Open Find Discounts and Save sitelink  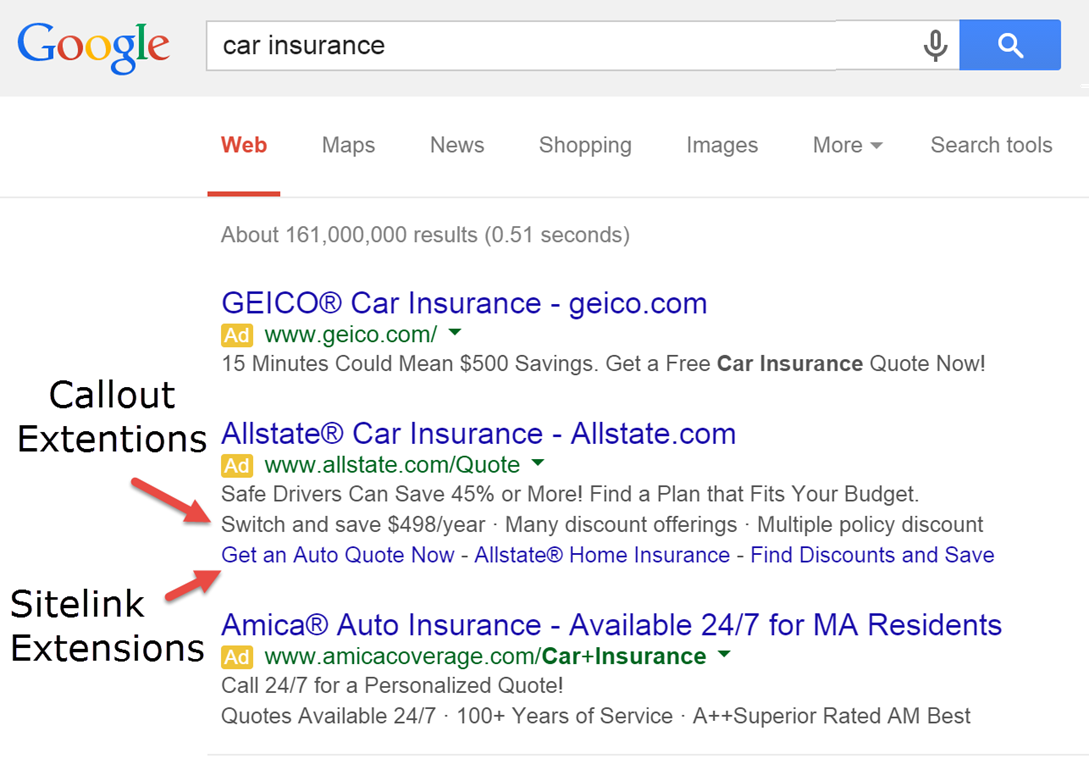click(x=872, y=555)
